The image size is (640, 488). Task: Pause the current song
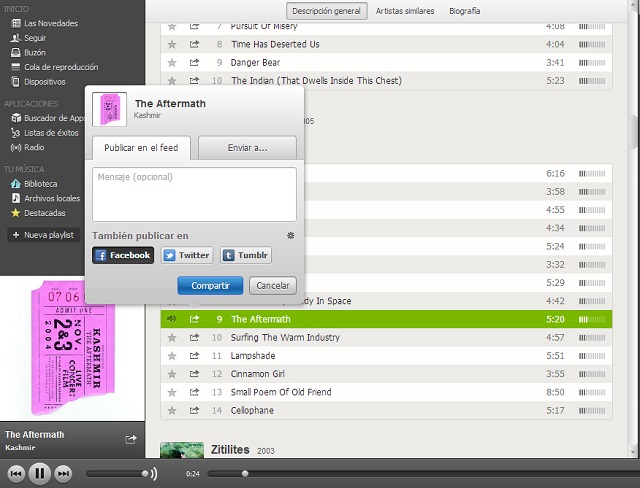tap(39, 473)
